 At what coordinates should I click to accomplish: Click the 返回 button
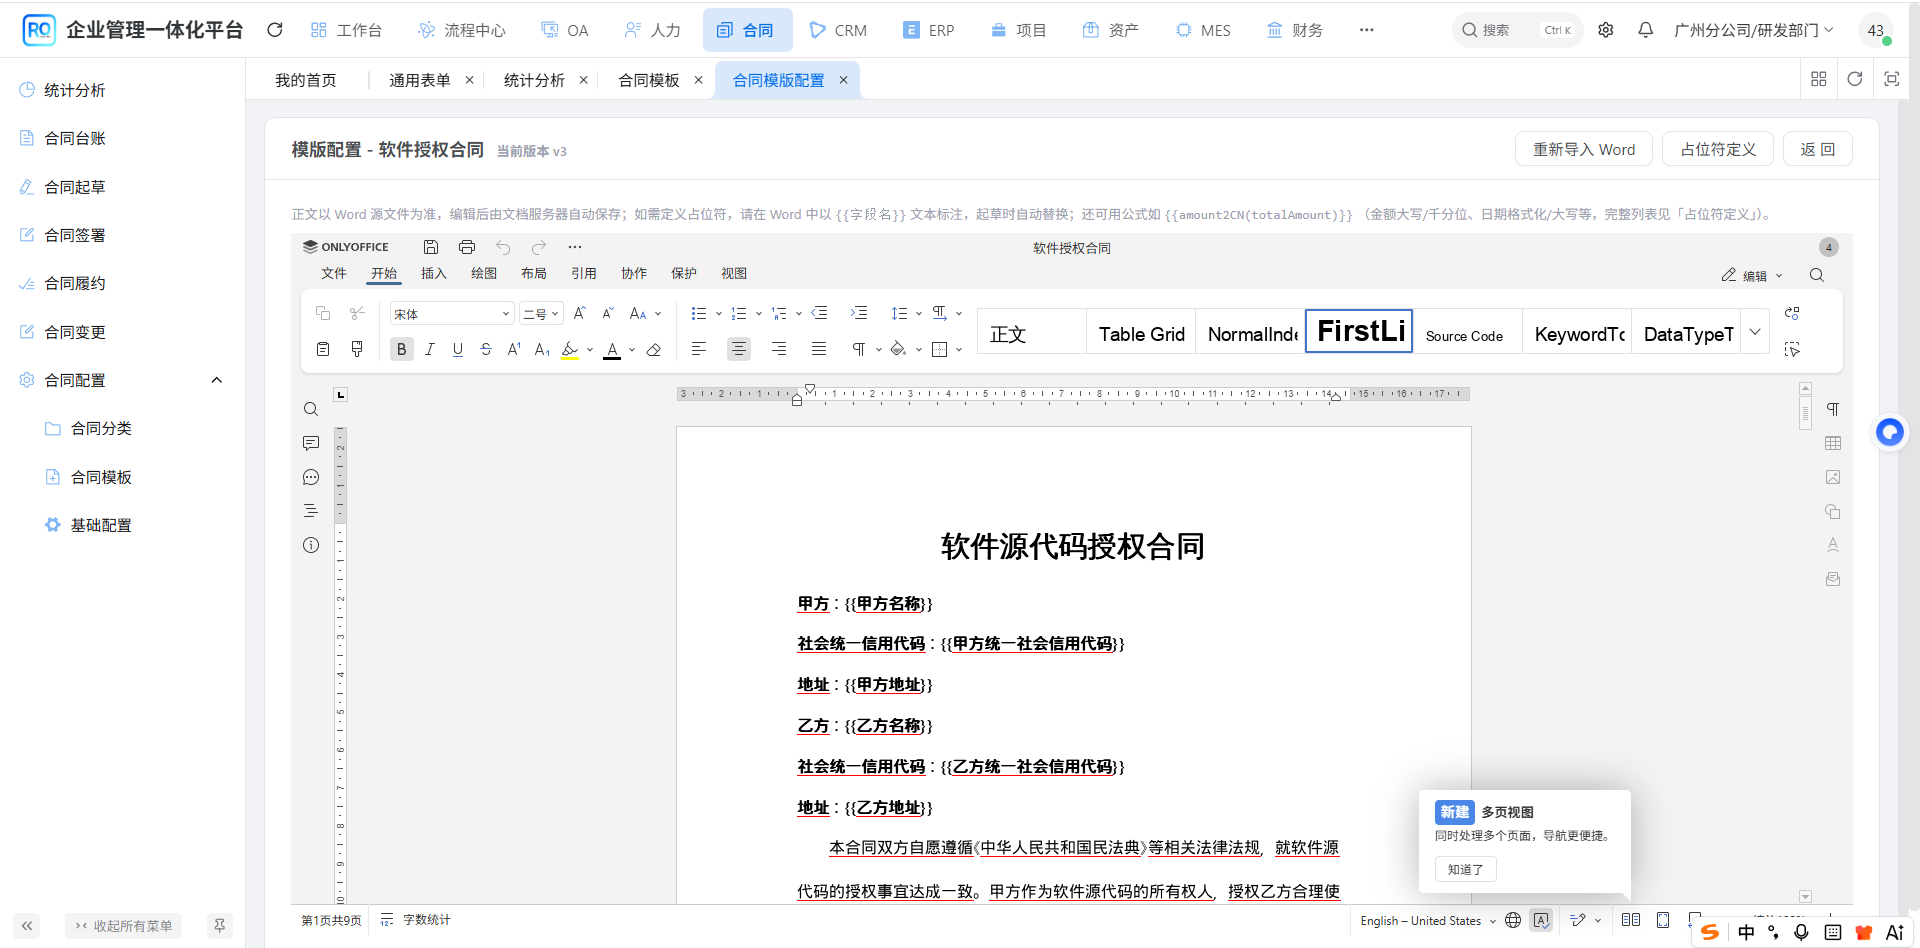[x=1818, y=149]
